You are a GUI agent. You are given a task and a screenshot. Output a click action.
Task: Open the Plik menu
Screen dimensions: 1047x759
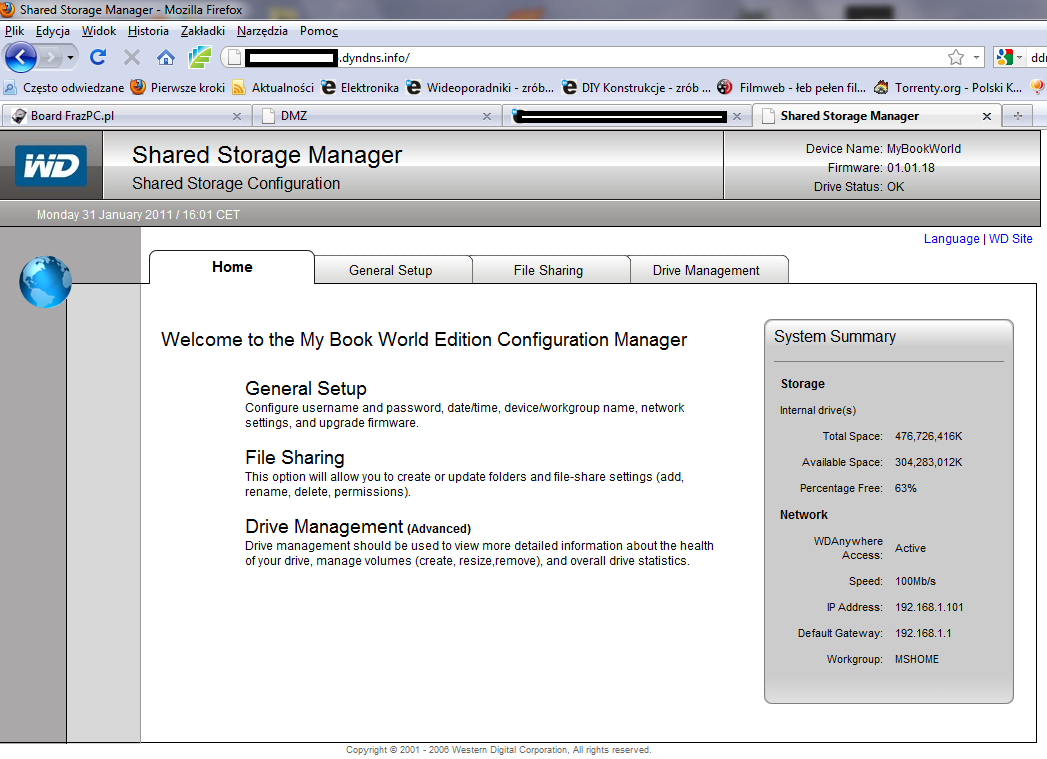coord(14,31)
